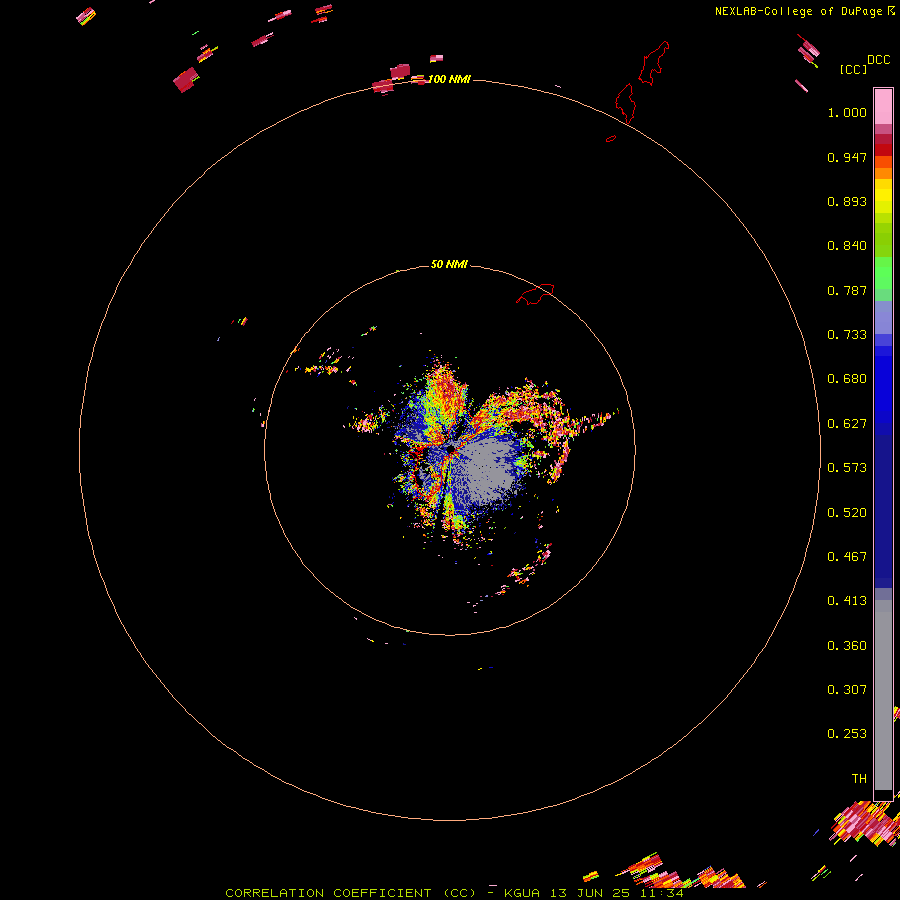Click the 11:34 timestamp in caption
The height and width of the screenshot is (900, 900).
coord(663,893)
